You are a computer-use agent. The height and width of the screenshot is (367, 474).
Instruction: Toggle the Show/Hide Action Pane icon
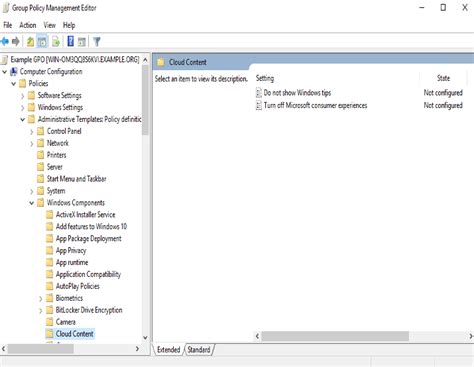(x=82, y=42)
